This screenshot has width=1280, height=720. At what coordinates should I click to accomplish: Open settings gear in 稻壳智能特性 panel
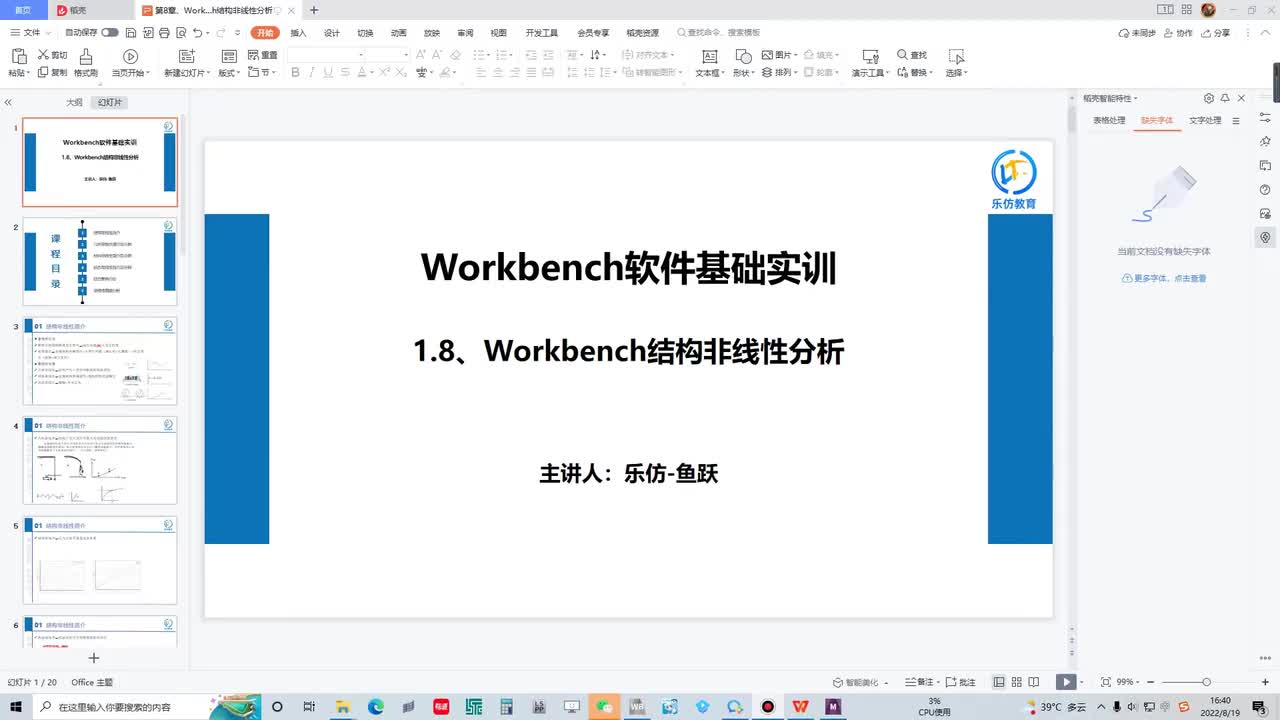click(1209, 98)
